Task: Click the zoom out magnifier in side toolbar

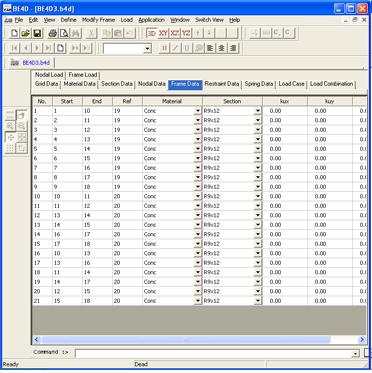Action: point(21,126)
